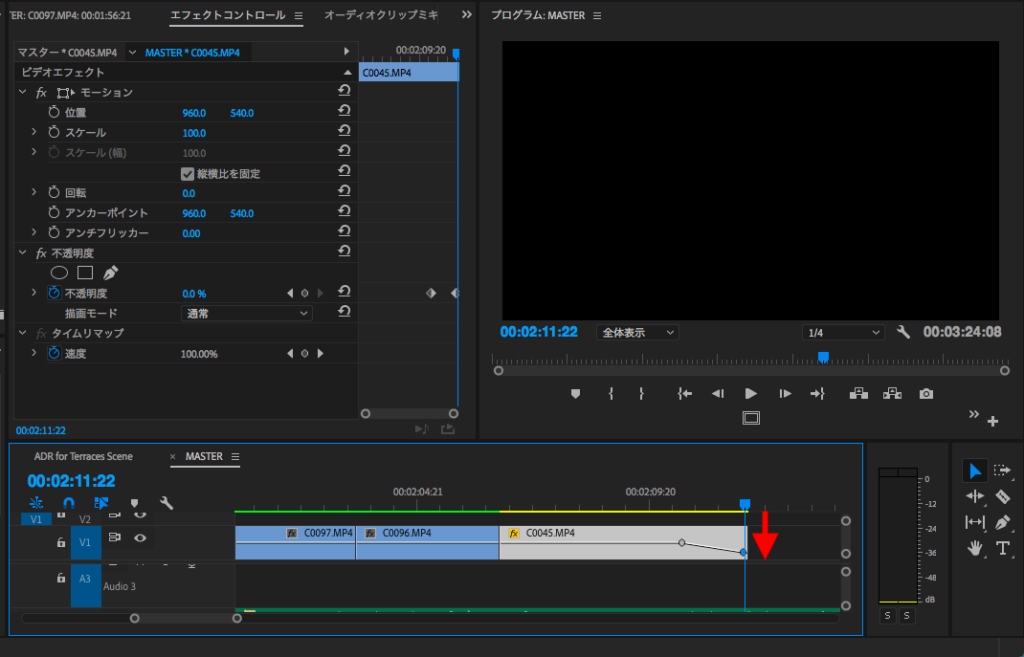1024x657 pixels.
Task: Open the 全体表示 zoom level dropdown
Action: click(637, 332)
